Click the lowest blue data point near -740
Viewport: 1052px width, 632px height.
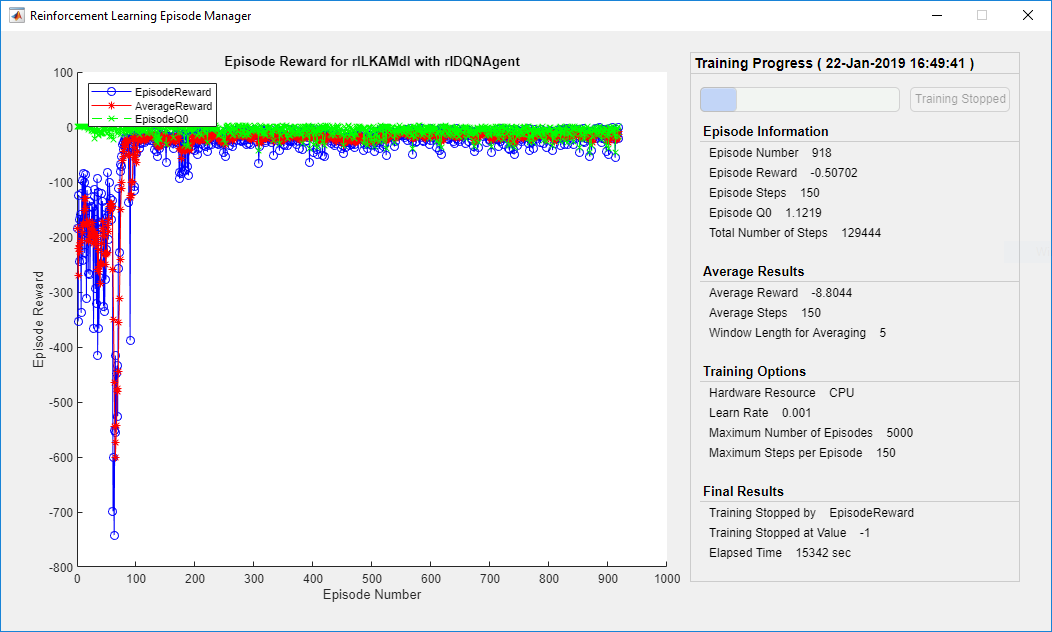114,535
